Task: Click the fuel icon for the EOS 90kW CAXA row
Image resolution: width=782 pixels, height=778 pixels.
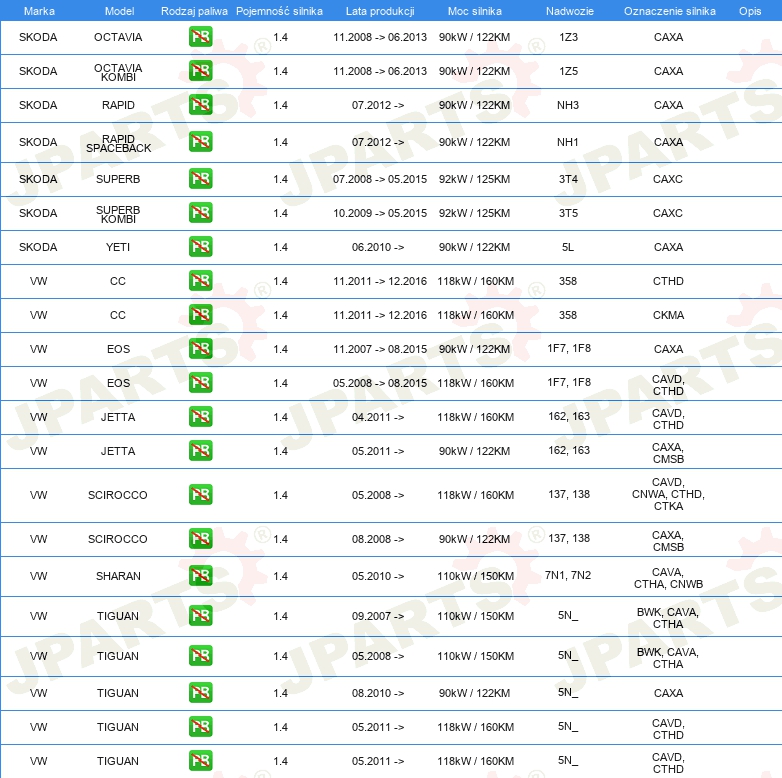Action: 200,349
